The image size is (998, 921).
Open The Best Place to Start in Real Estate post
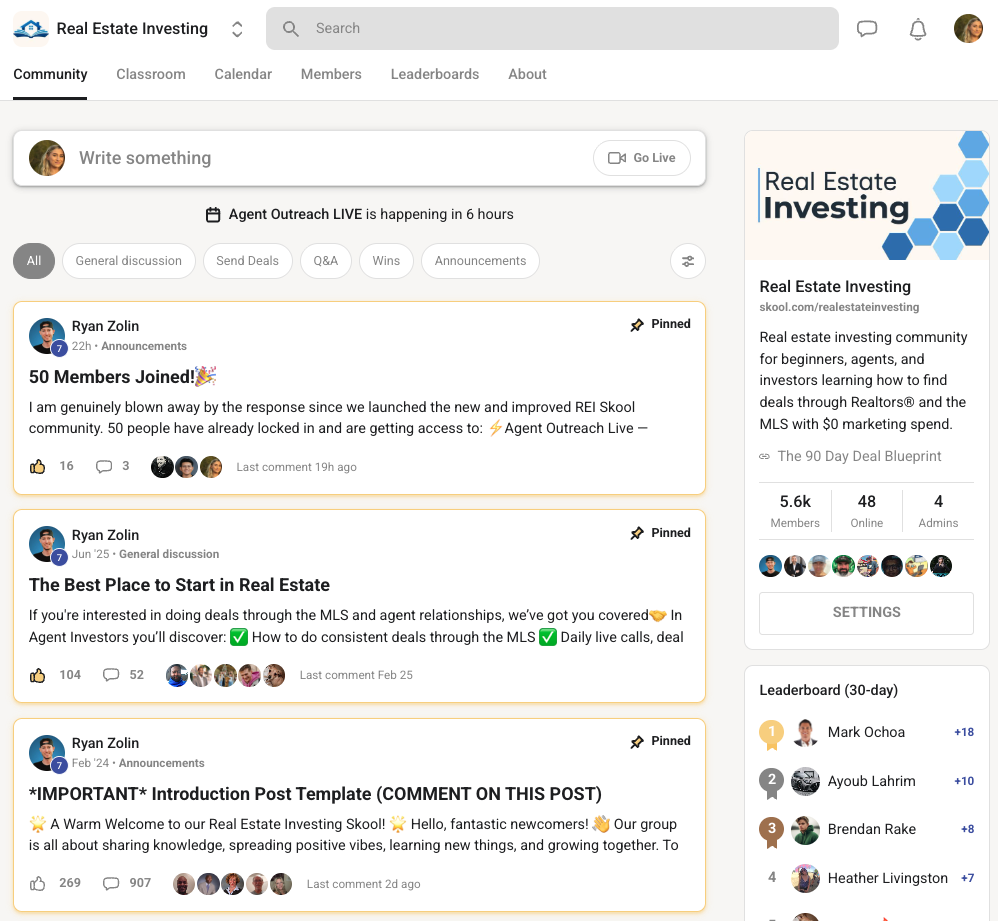click(x=179, y=585)
